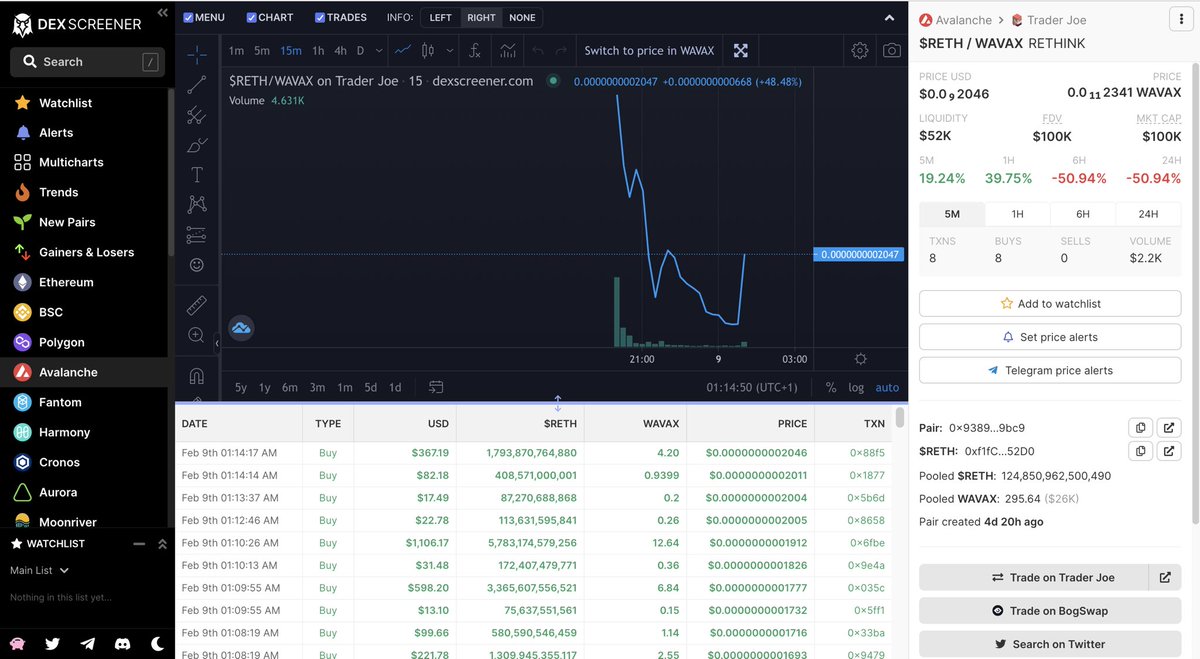The width and height of the screenshot is (1200, 659).
Task: Open the emoji icons tool
Action: click(x=196, y=265)
